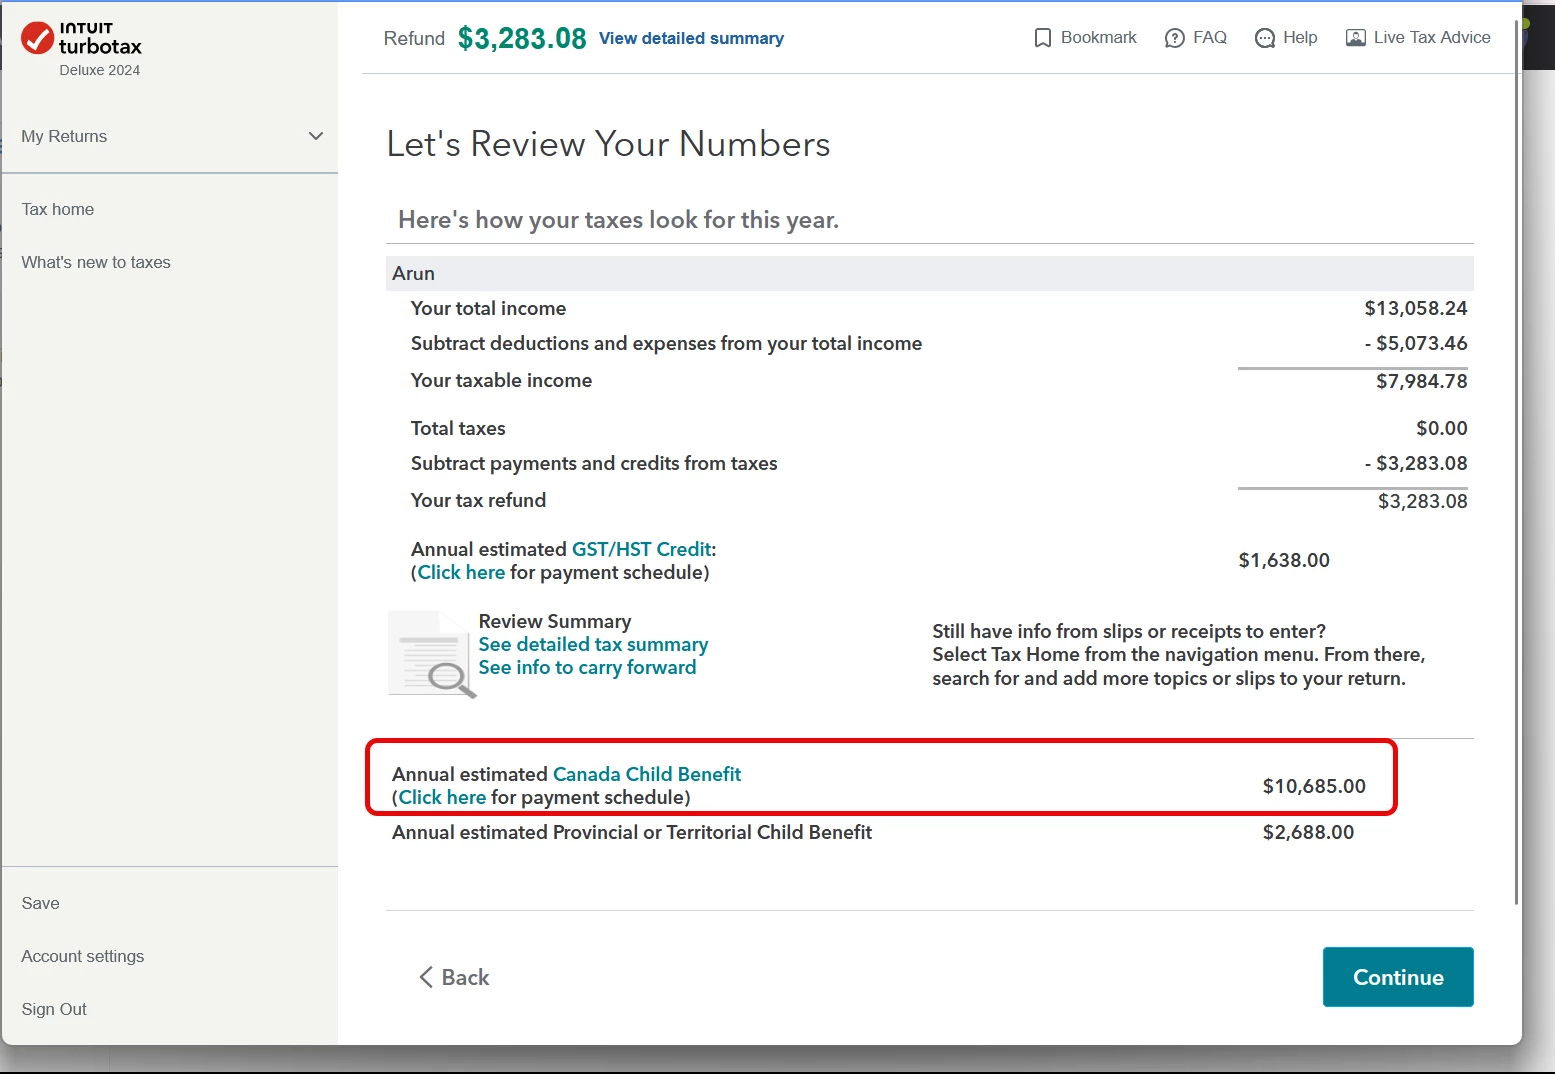The width and height of the screenshot is (1555, 1074).
Task: Select taxable income value $7,984.78
Action: pos(1422,381)
